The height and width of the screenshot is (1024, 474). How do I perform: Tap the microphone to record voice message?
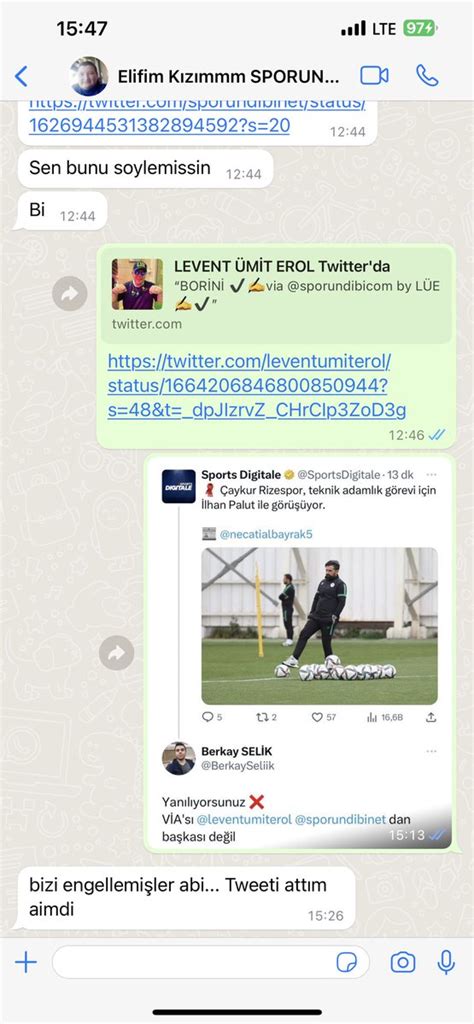tap(447, 962)
